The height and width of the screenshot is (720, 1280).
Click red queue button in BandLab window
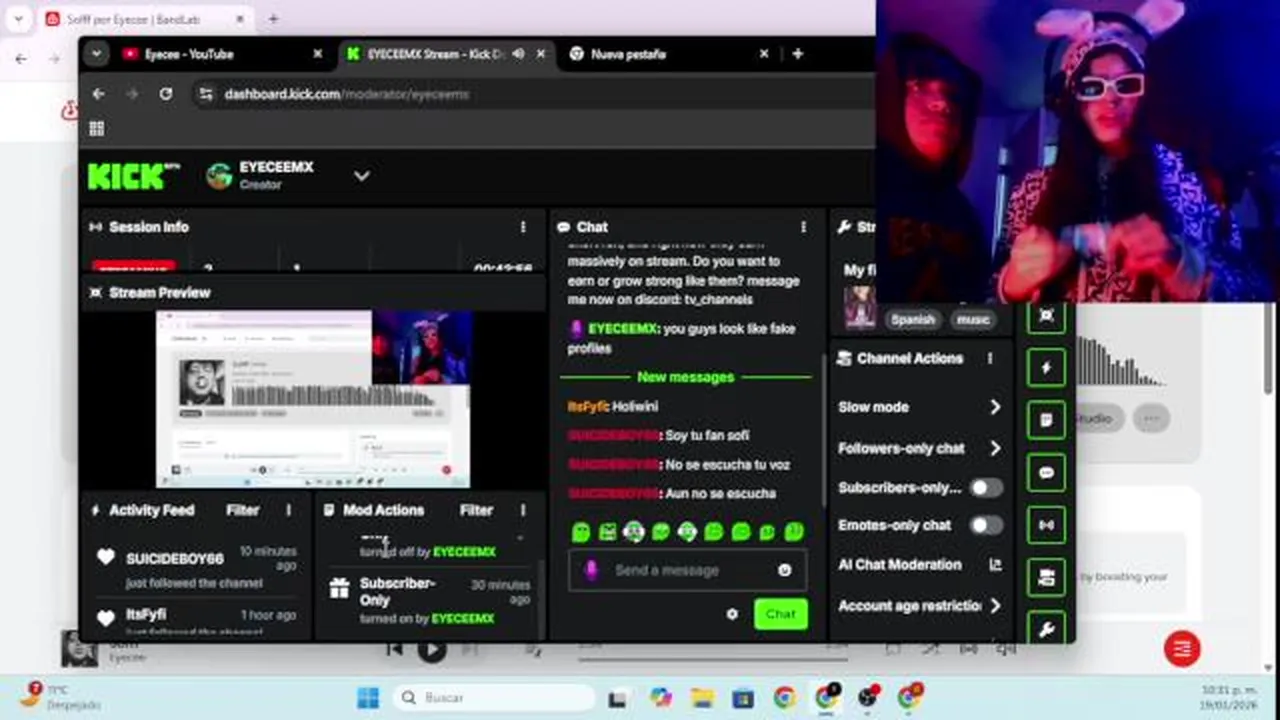1182,649
